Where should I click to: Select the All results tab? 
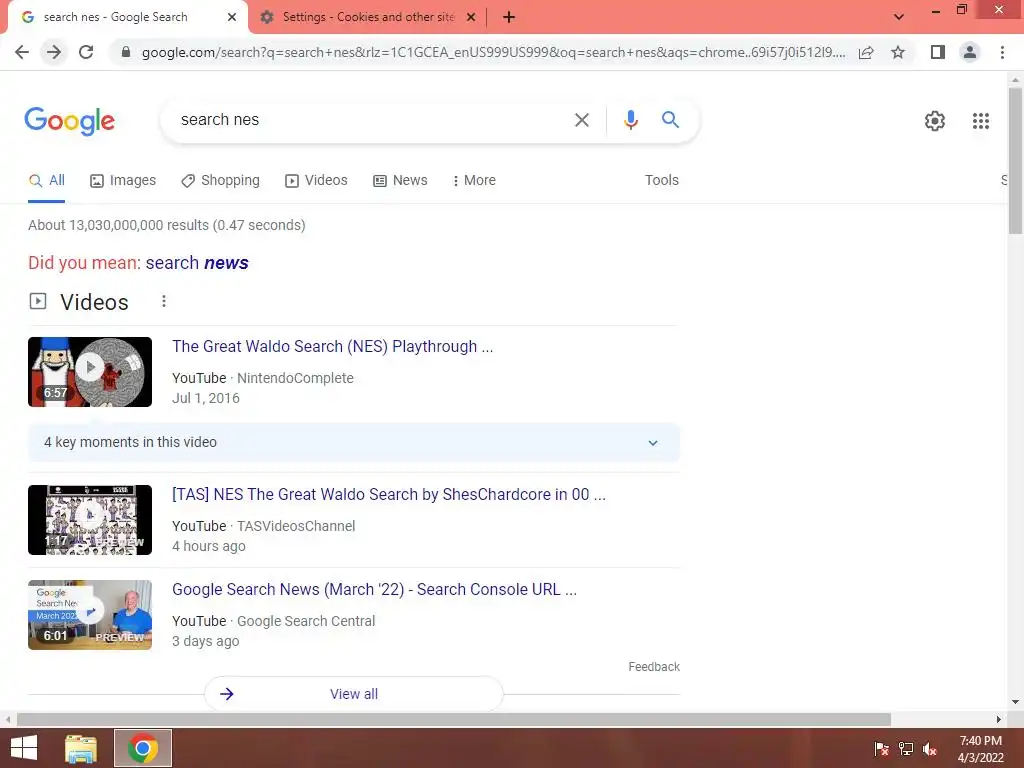[46, 181]
